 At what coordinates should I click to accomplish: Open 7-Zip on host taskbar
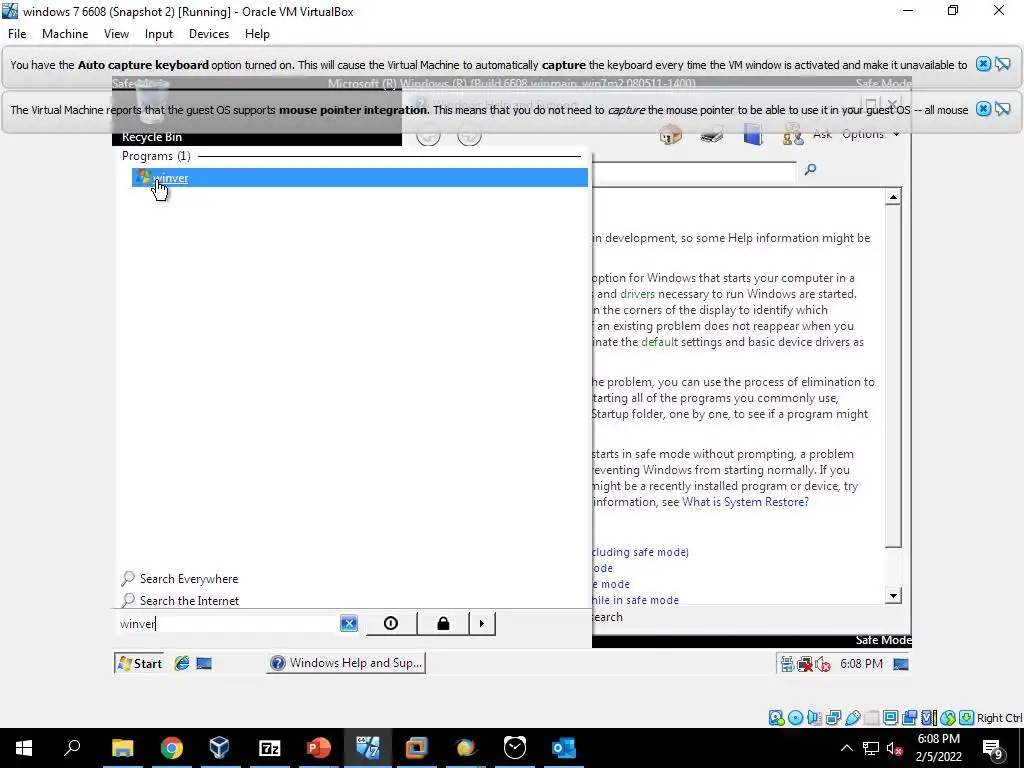click(x=270, y=748)
